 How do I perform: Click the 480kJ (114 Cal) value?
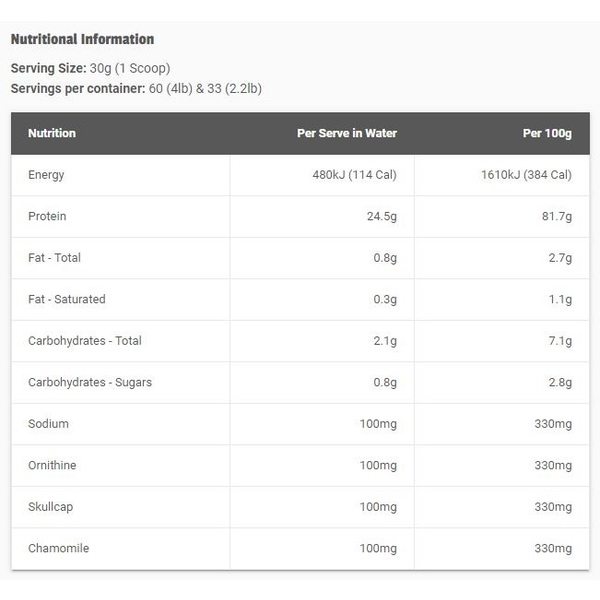pos(354,175)
